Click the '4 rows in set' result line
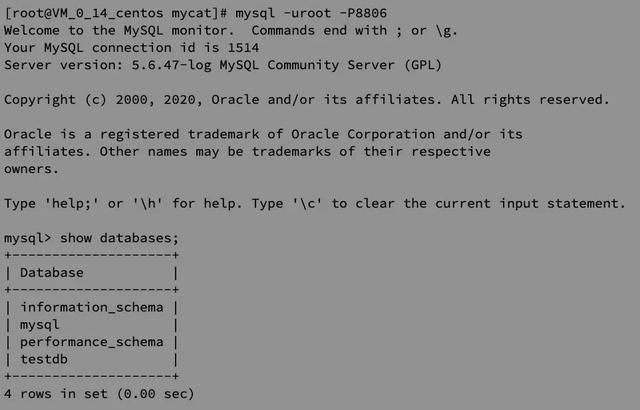 [99, 394]
